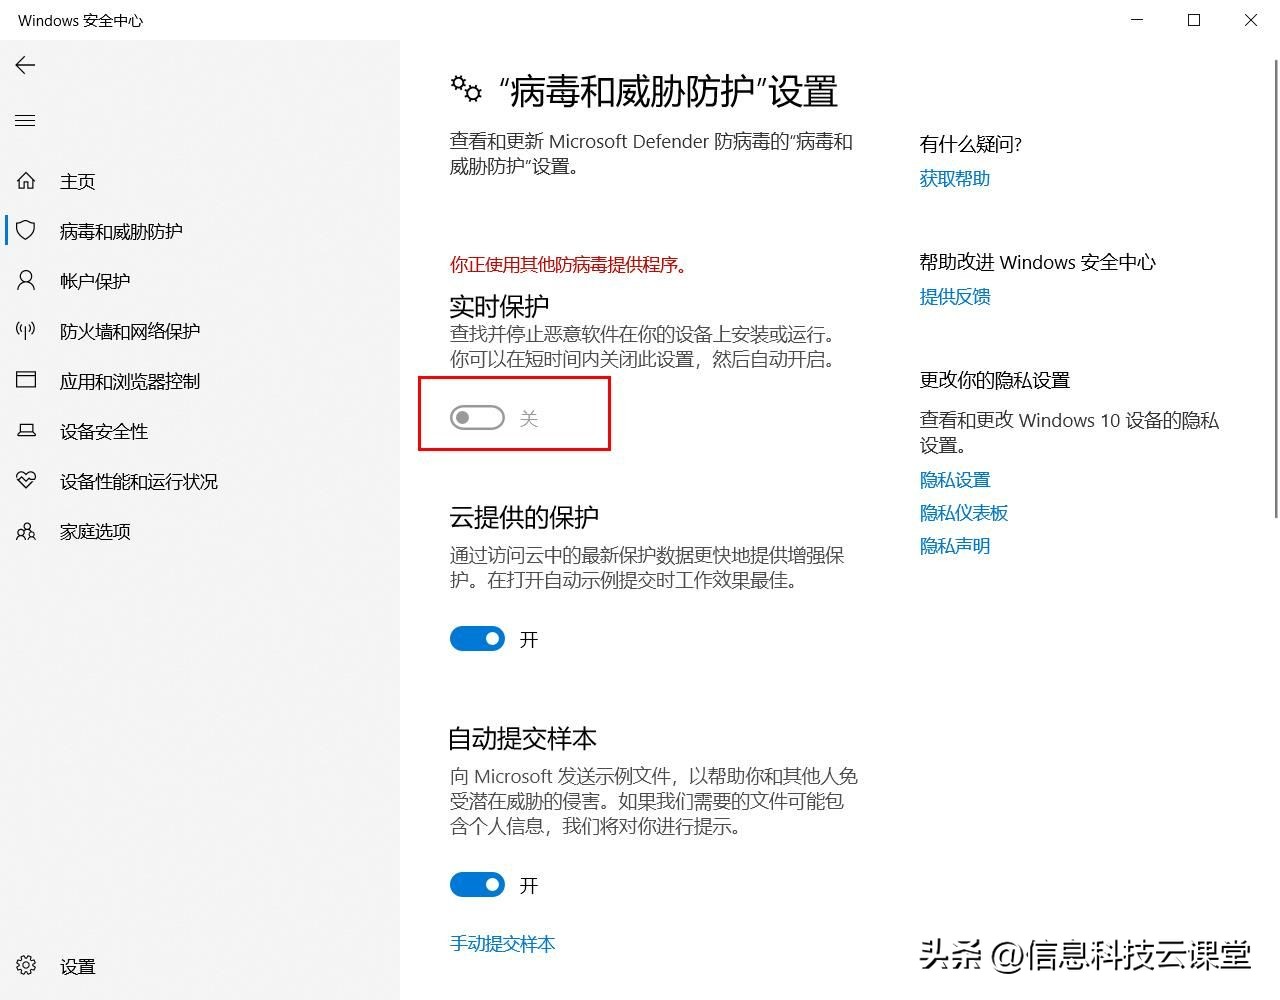Open the 主页 home page from sidebar
The width and height of the screenshot is (1280, 1000).
77,181
